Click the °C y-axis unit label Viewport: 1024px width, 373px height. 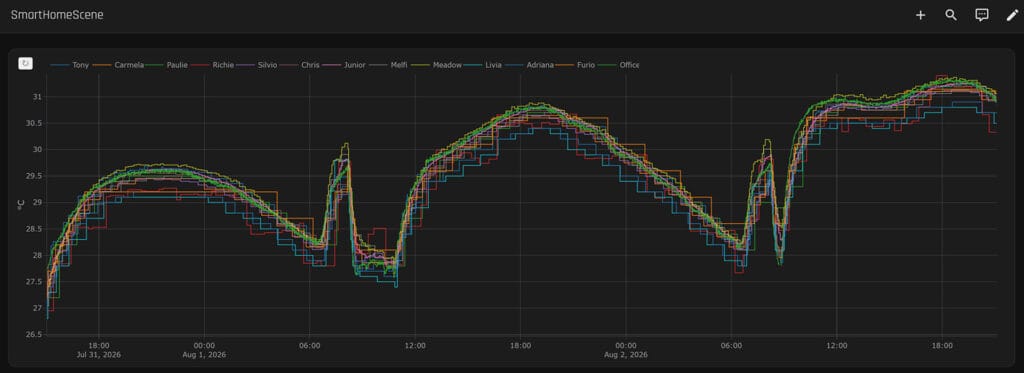[20, 205]
